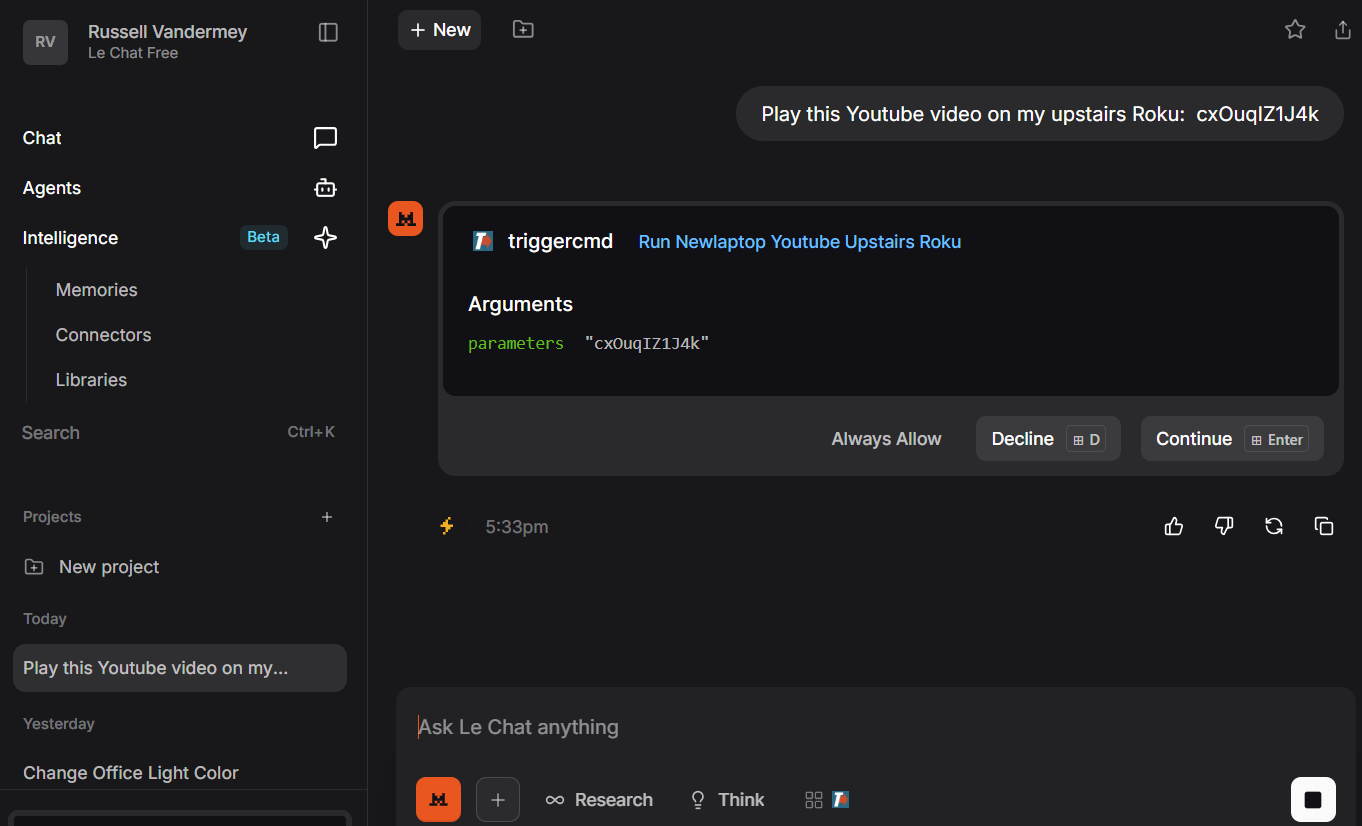Viewport: 1362px width, 826px height.
Task: Click the new project folder icon in top bar
Action: tap(523, 30)
